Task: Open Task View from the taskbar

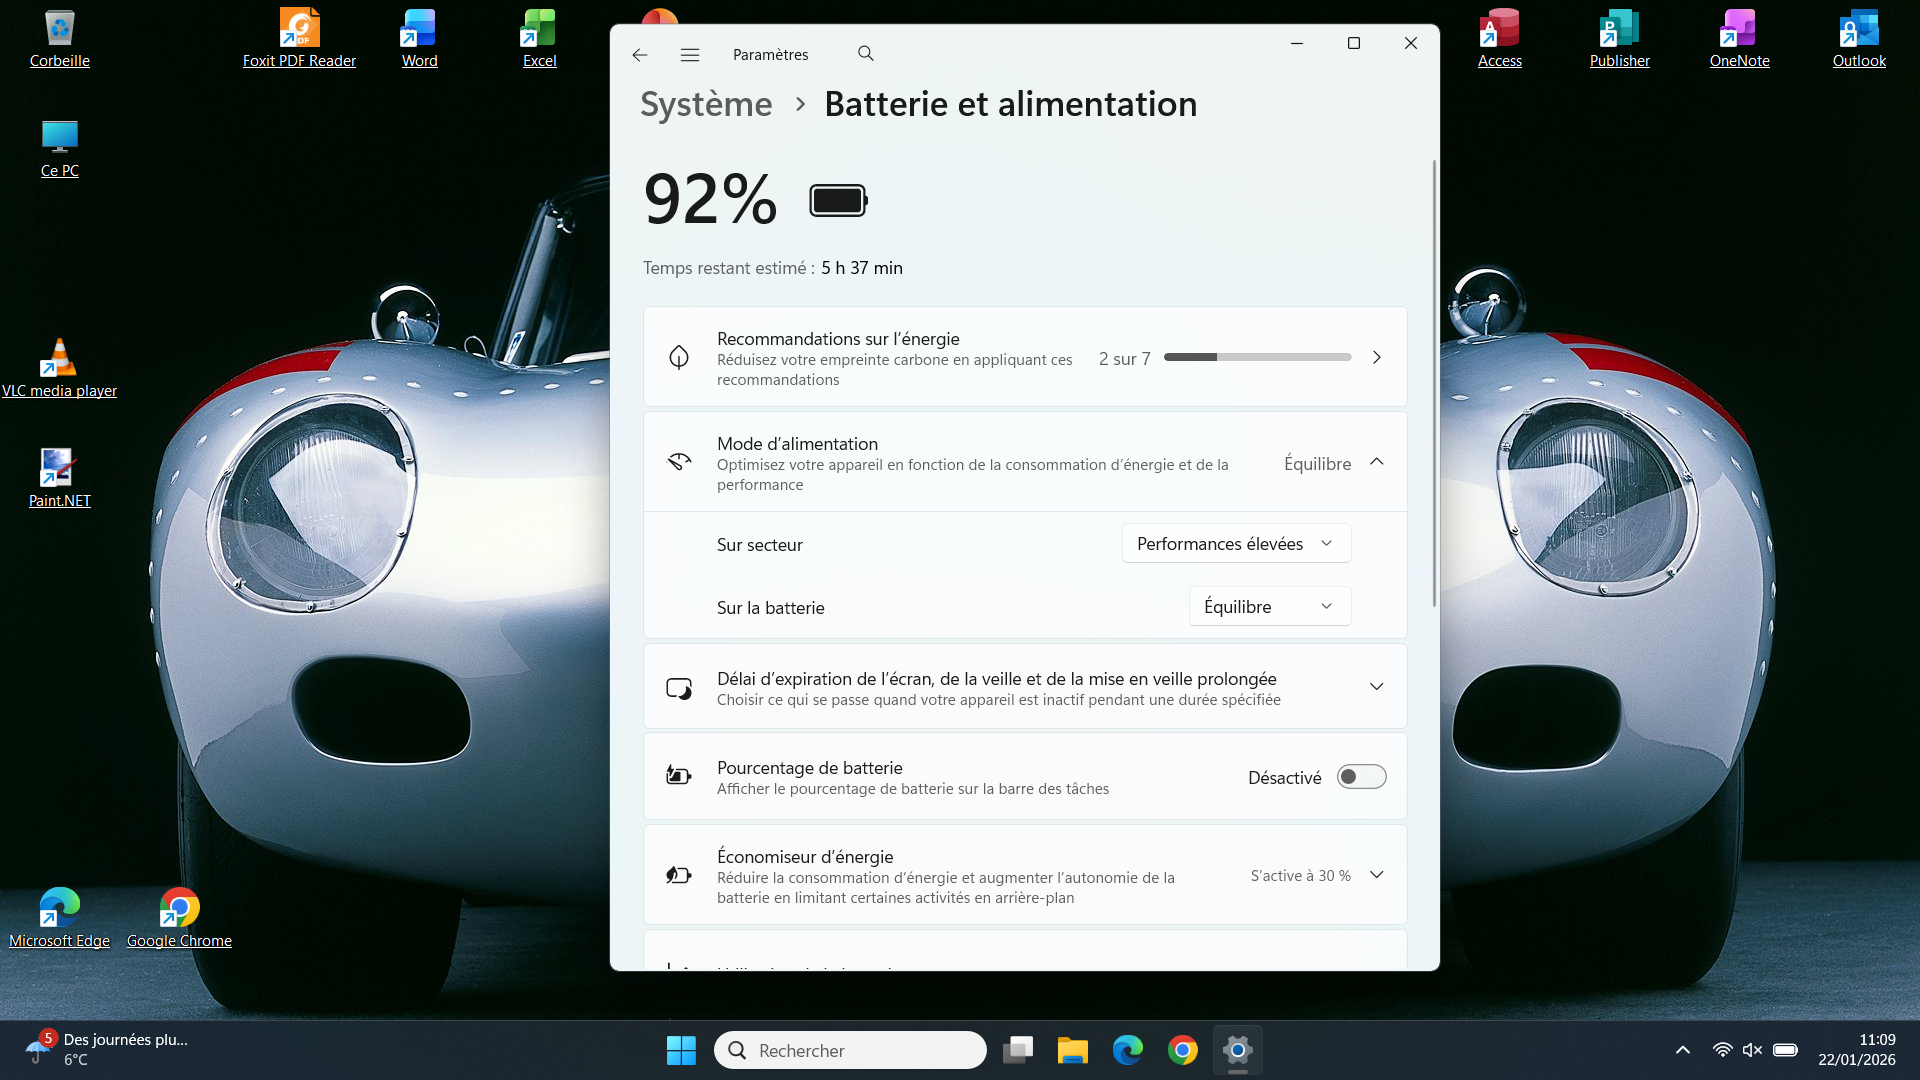Action: point(1018,1050)
